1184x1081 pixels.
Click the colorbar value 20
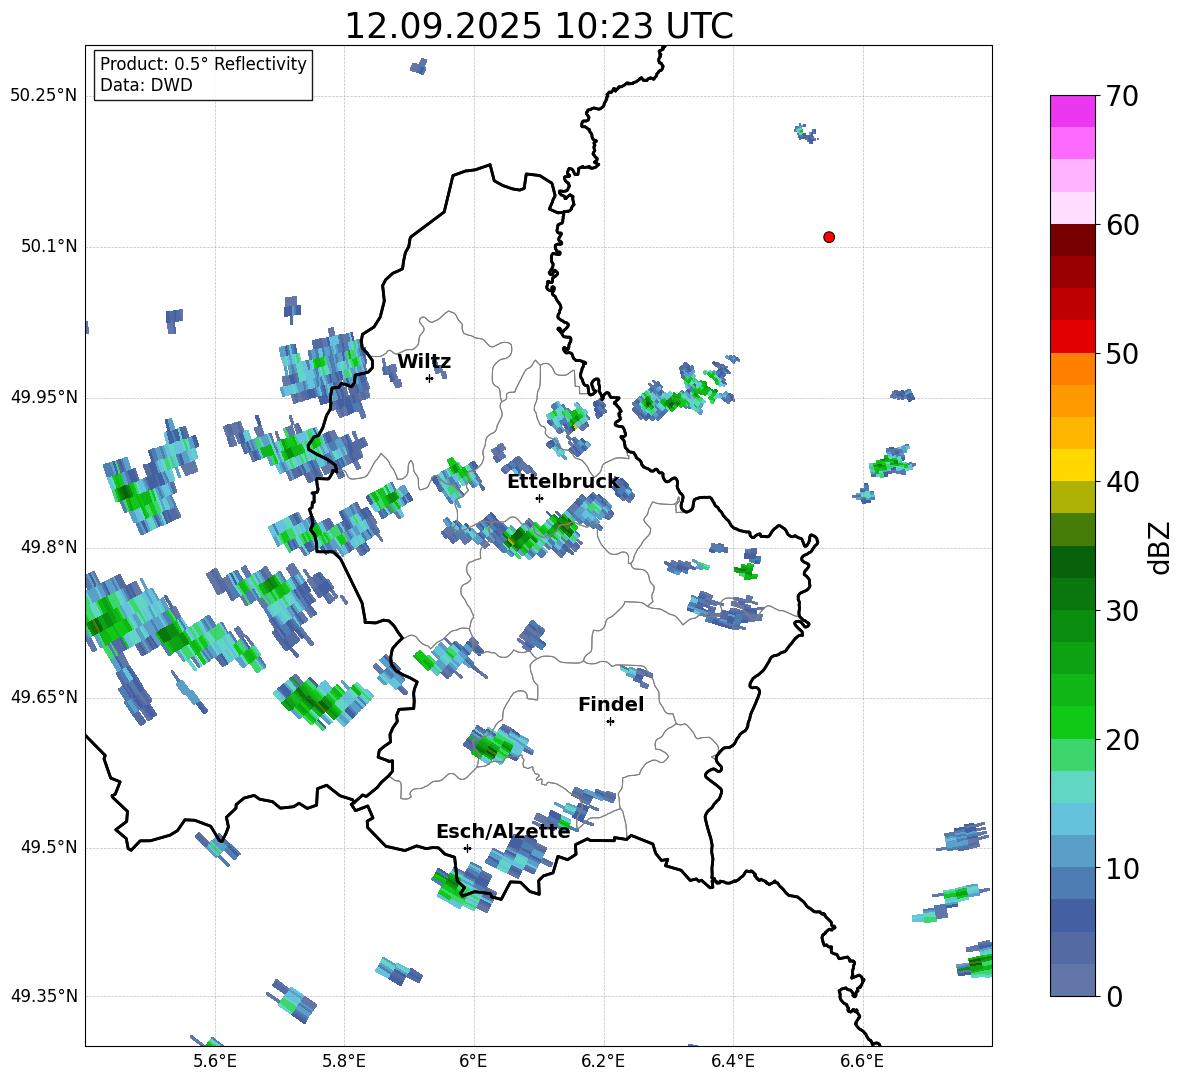1122,740
